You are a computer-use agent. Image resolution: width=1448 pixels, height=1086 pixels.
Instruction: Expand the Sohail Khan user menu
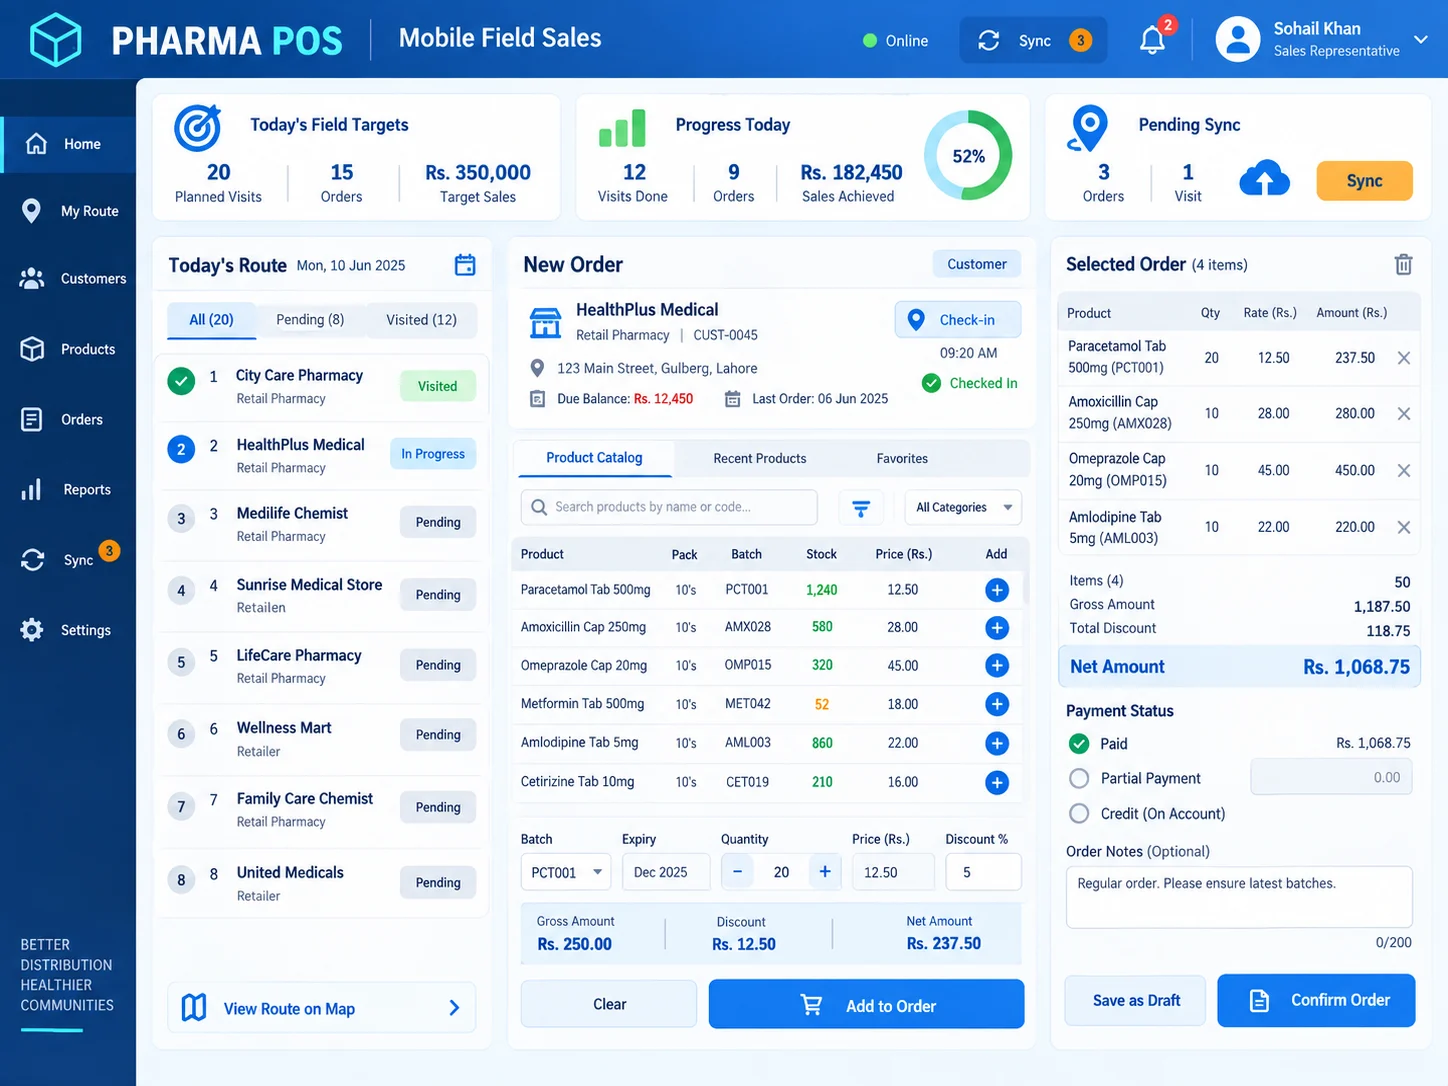click(x=1420, y=40)
